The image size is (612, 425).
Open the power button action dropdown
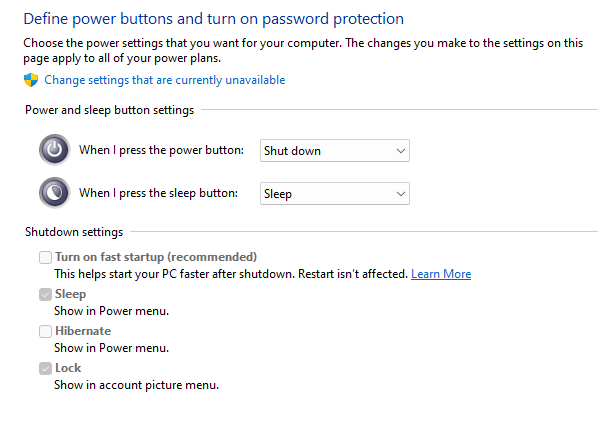pyautogui.click(x=334, y=151)
